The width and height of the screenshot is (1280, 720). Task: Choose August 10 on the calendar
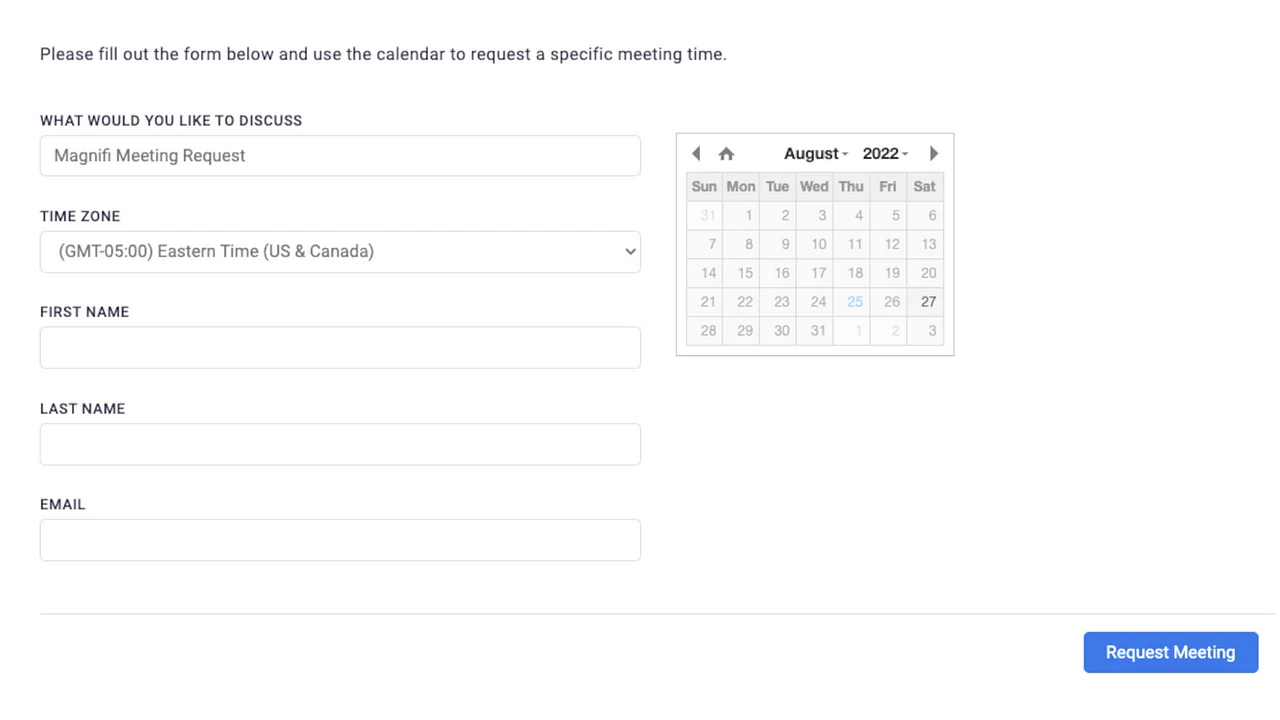click(818, 244)
